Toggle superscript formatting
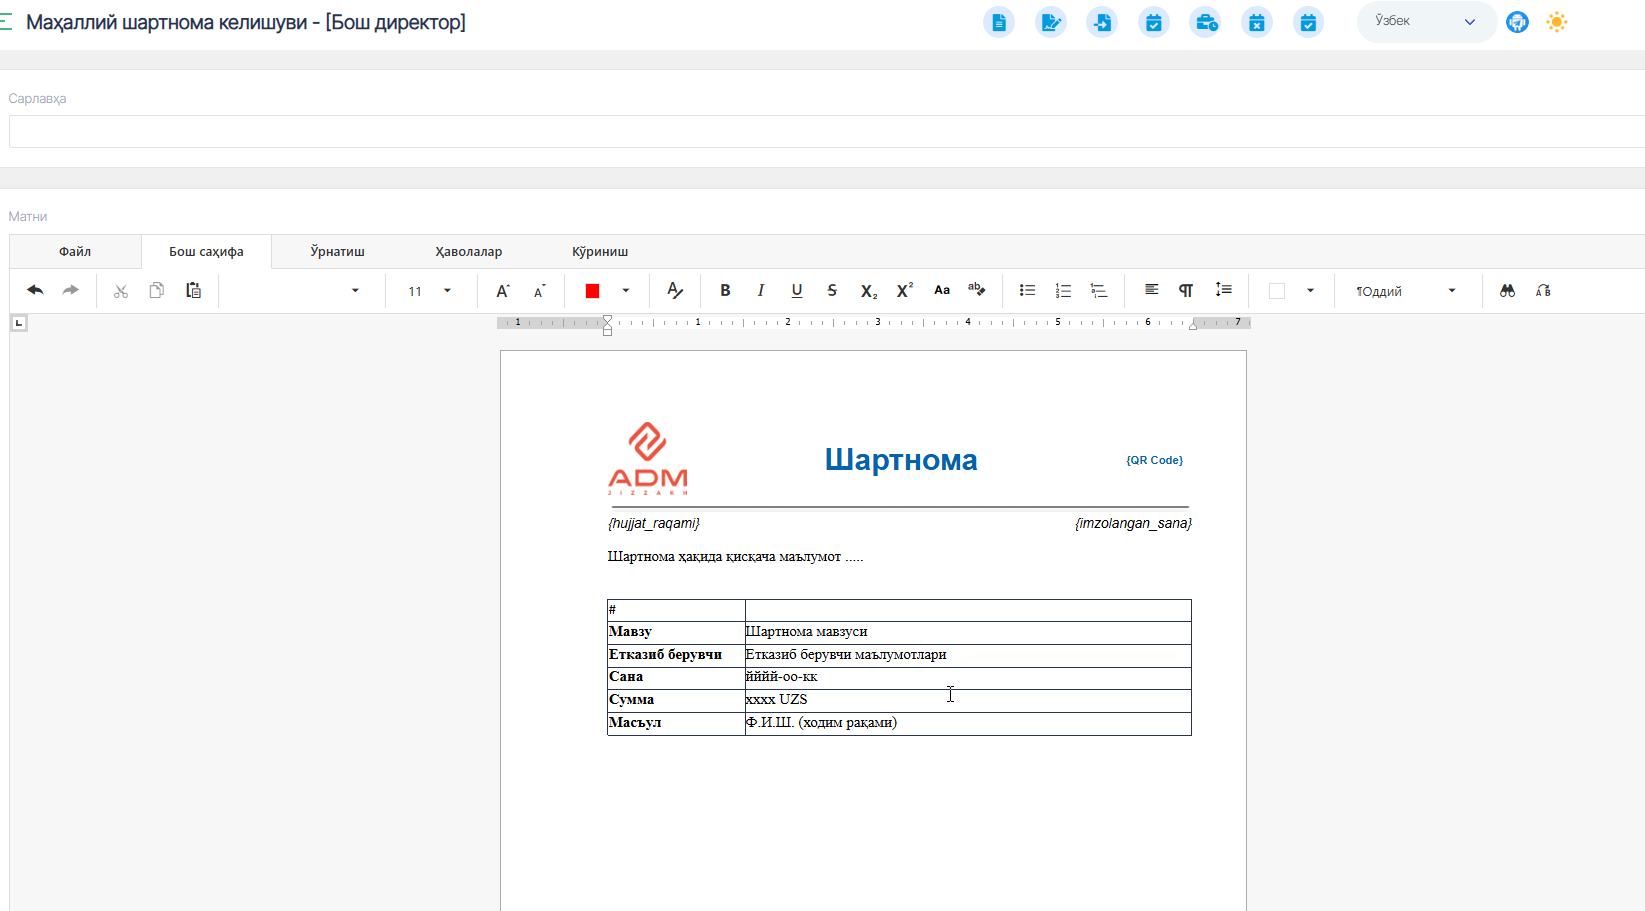 905,291
